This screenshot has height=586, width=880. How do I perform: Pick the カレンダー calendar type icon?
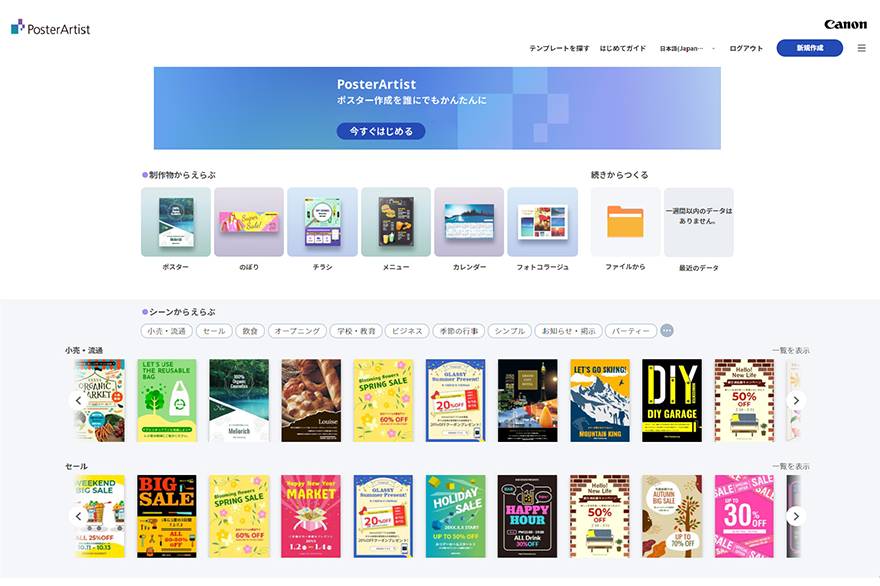[469, 222]
